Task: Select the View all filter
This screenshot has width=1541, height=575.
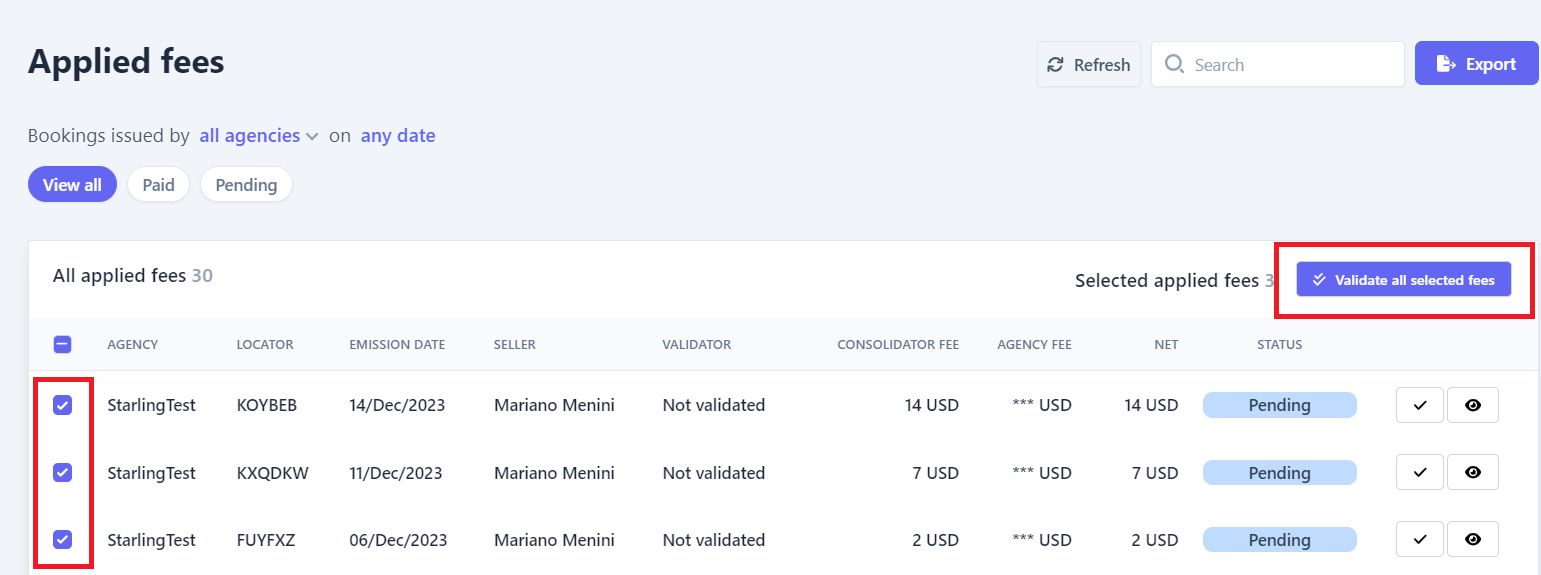Action: 72,185
